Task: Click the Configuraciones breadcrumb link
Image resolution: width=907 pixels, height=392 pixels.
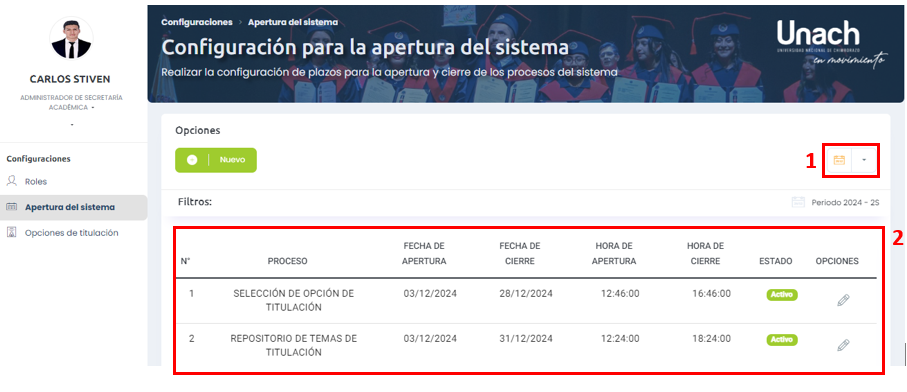Action: pyautogui.click(x=197, y=22)
